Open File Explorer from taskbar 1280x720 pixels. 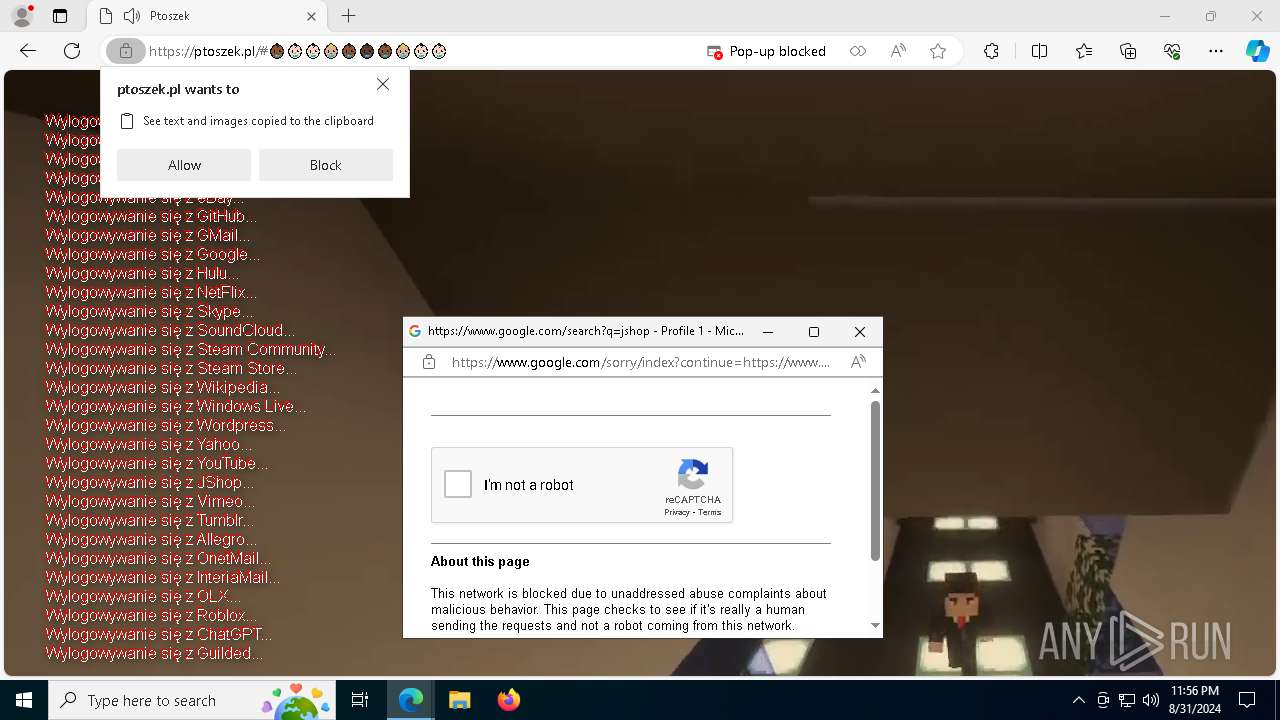pos(459,700)
